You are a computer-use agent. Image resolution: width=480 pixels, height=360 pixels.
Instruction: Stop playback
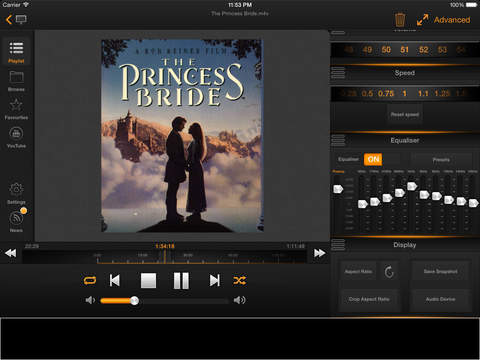pos(148,280)
